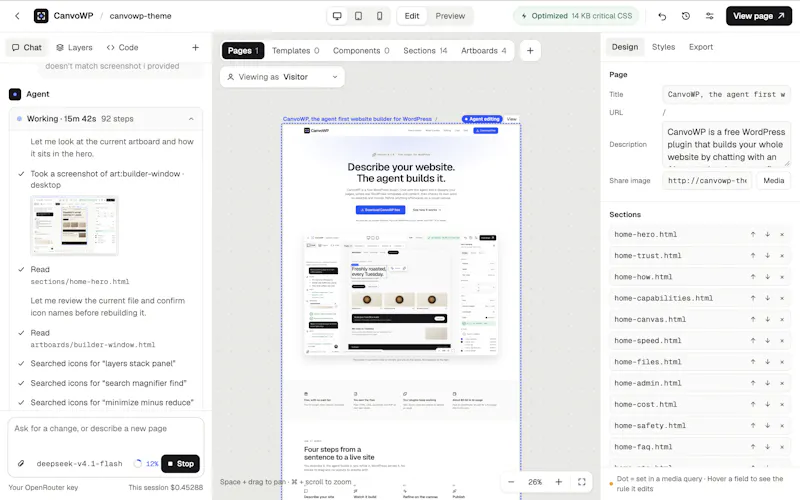Move home-trust.html section down

coord(767,256)
